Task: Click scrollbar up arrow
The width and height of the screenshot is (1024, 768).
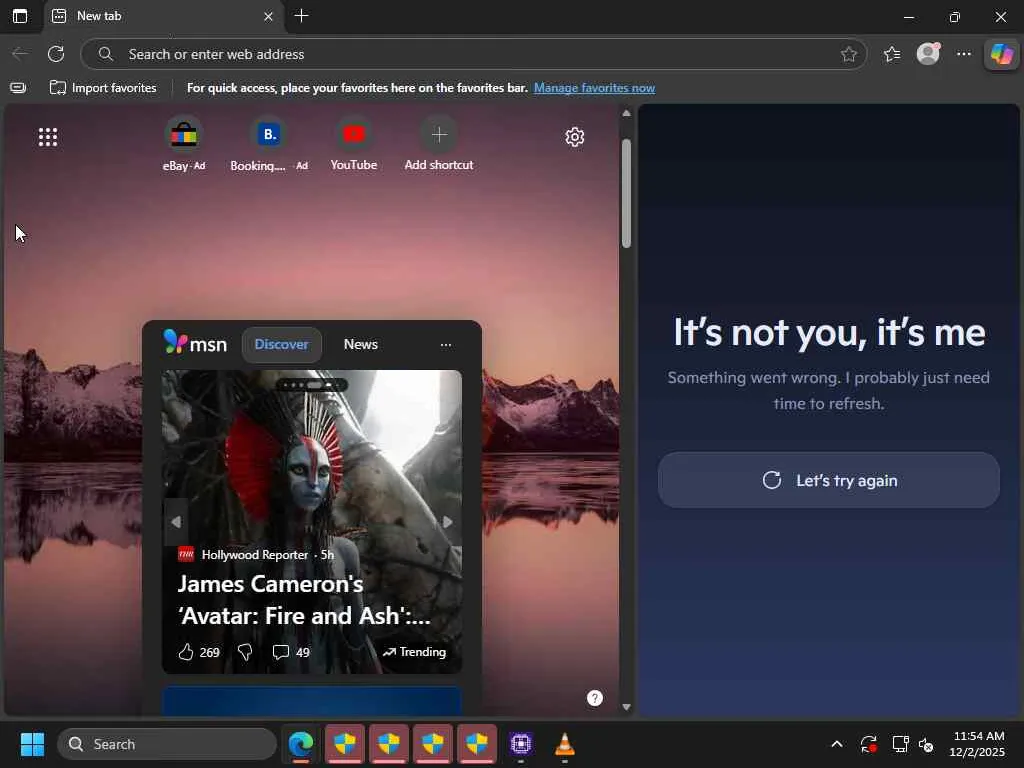Action: point(626,114)
